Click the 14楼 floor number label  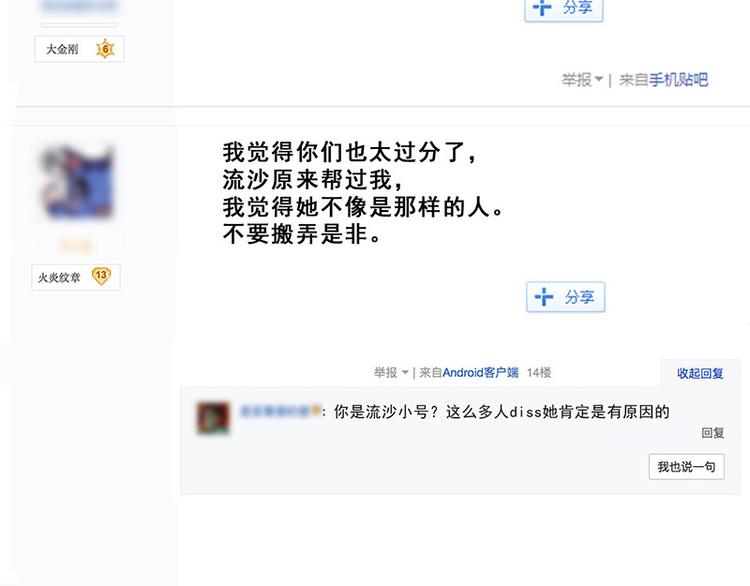click(x=539, y=372)
